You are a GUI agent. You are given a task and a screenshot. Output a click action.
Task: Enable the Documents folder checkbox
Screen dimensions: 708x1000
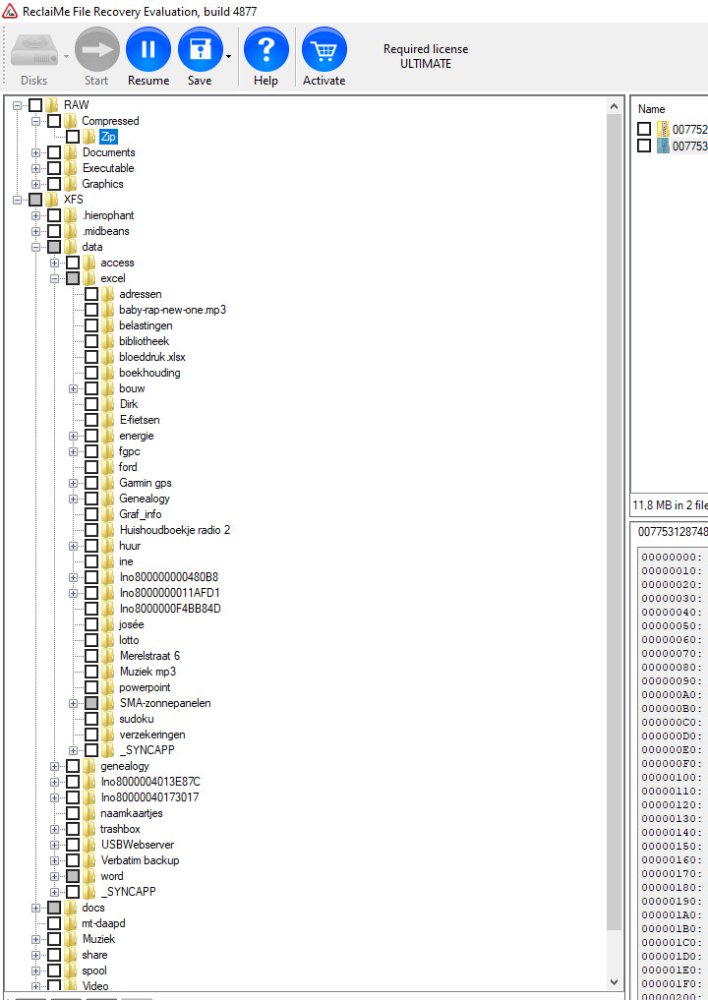54,153
